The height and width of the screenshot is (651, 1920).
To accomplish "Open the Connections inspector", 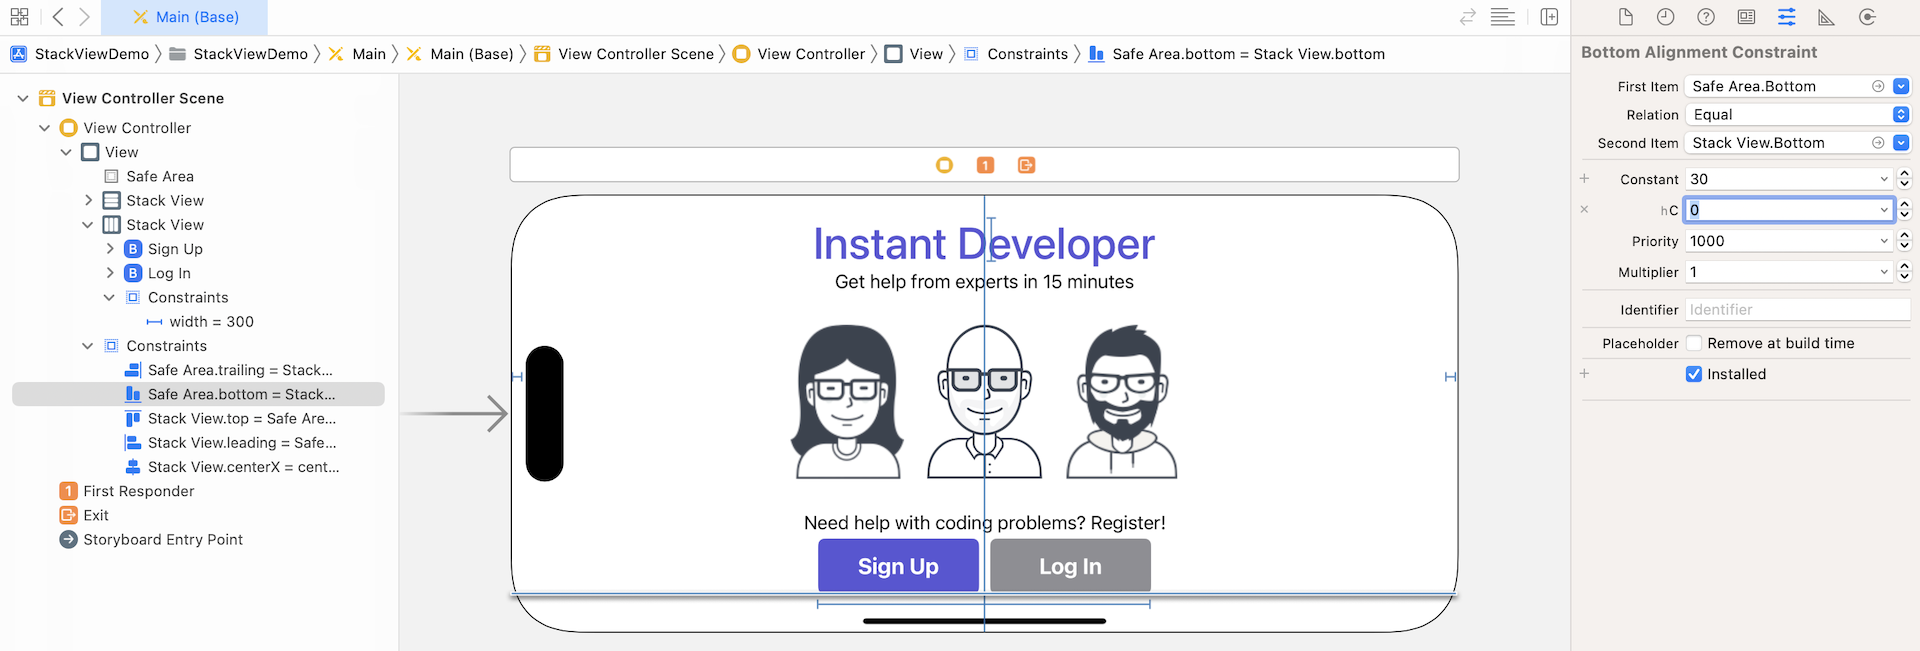I will click(x=1867, y=17).
